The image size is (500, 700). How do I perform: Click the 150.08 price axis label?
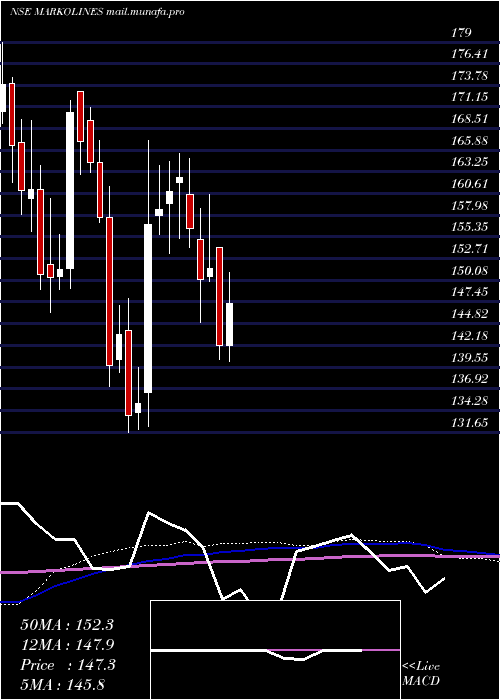[469, 271]
